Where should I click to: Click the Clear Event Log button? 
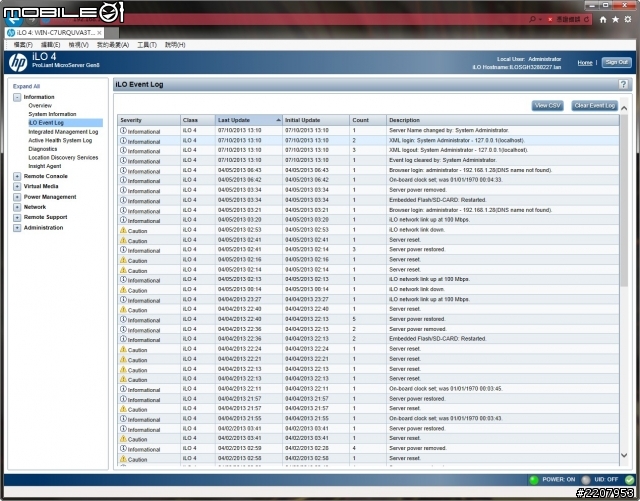594,106
